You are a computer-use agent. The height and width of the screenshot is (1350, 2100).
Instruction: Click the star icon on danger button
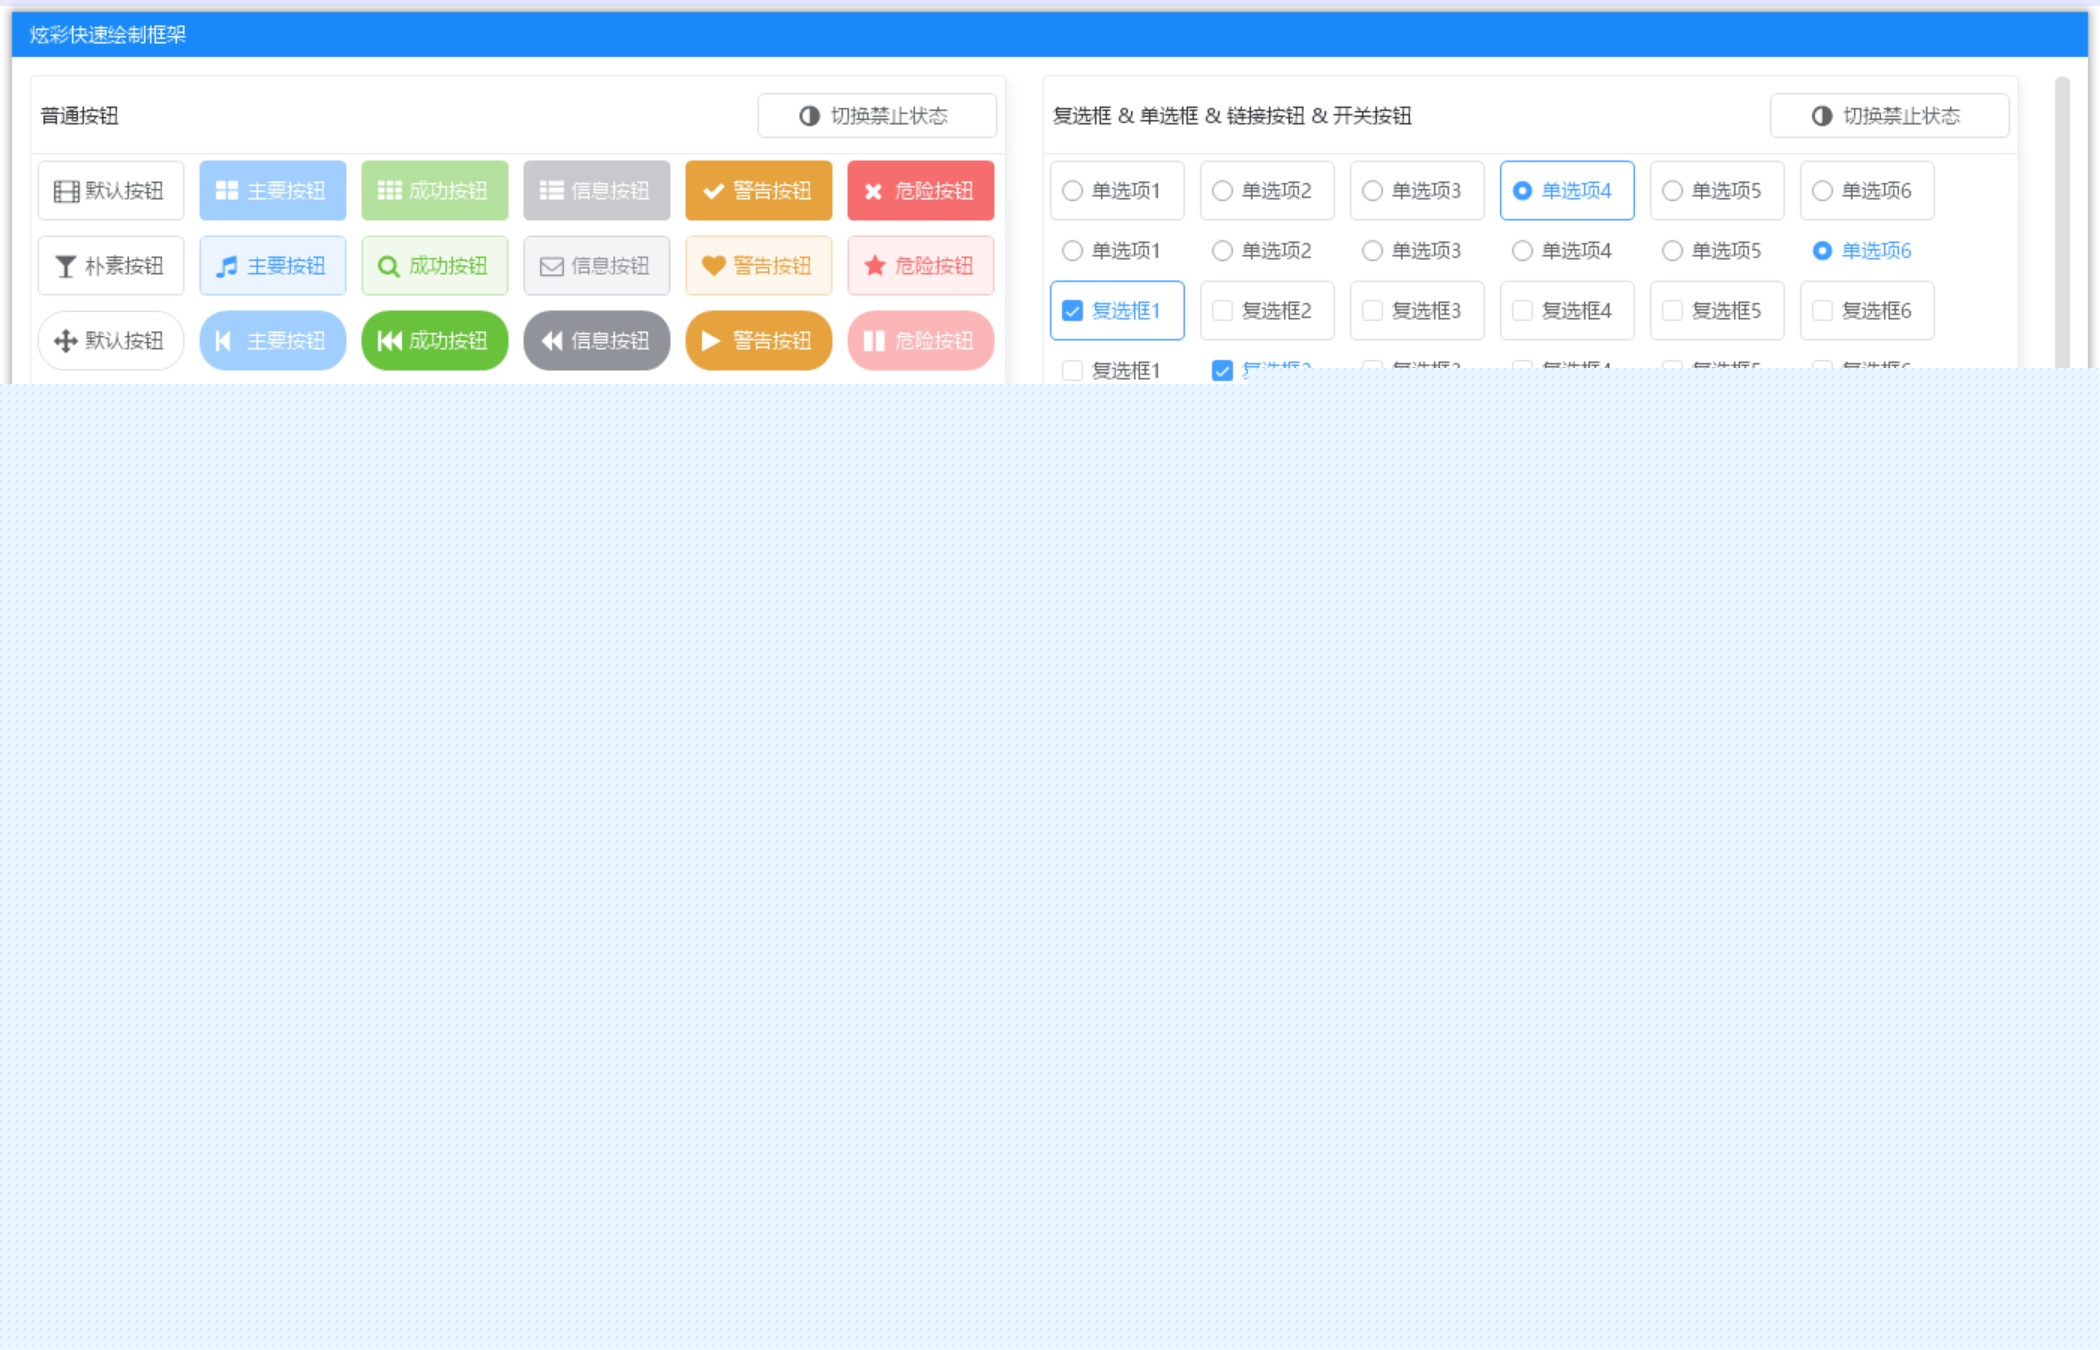click(875, 266)
